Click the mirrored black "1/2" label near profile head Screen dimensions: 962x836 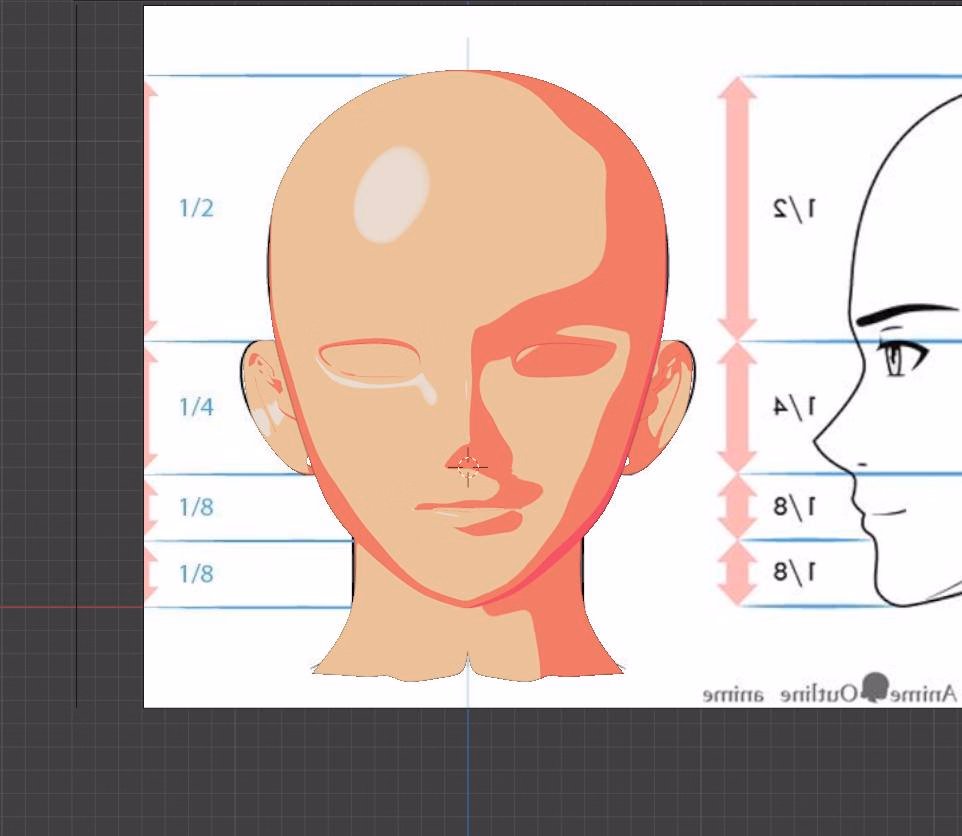pos(795,209)
